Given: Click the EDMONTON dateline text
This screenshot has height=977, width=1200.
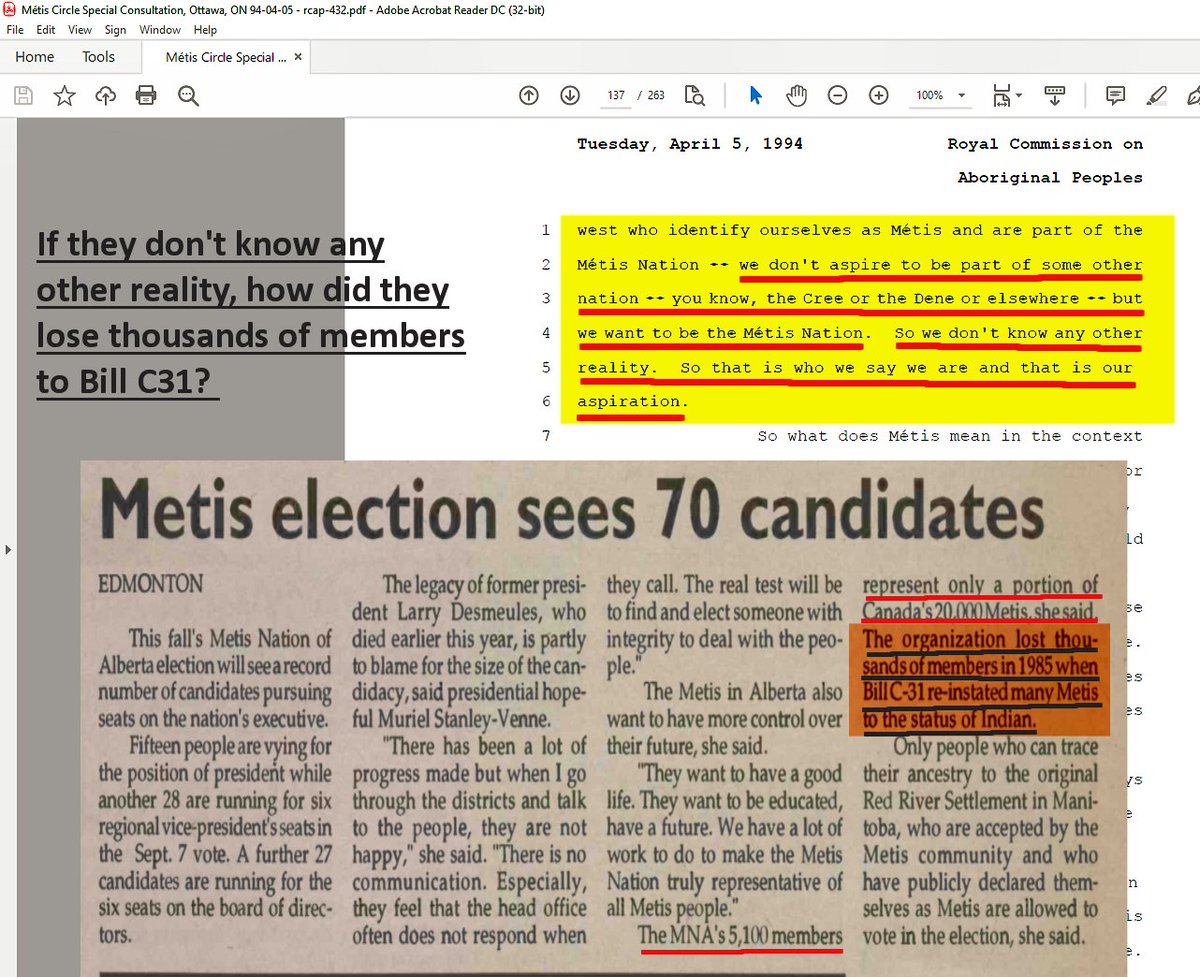Looking at the screenshot, I should 150,584.
